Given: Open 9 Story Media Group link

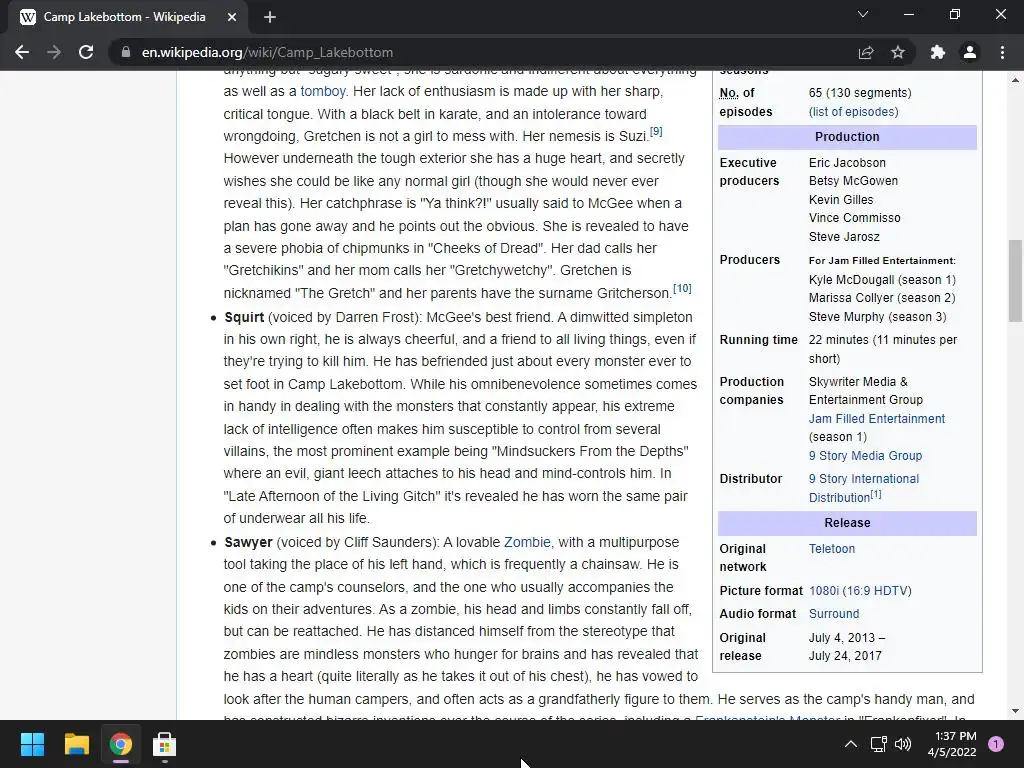Looking at the screenshot, I should [865, 456].
